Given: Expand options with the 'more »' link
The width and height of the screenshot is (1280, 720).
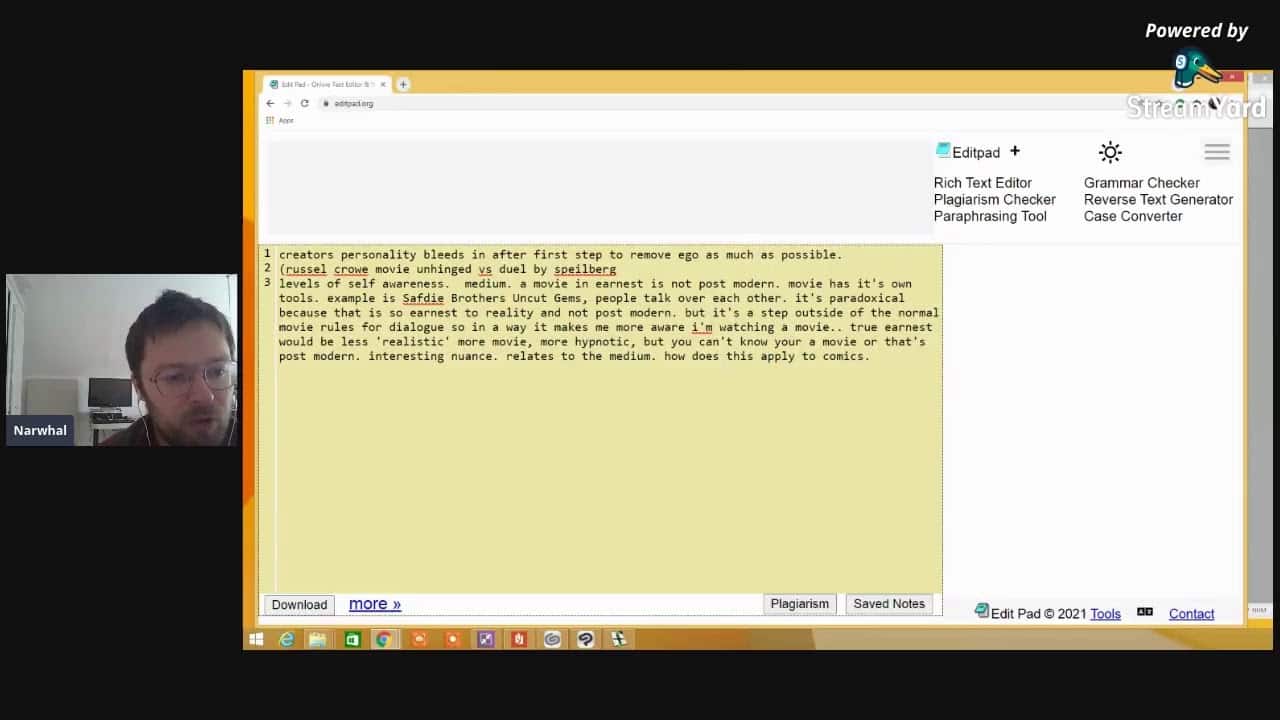Looking at the screenshot, I should (374, 604).
